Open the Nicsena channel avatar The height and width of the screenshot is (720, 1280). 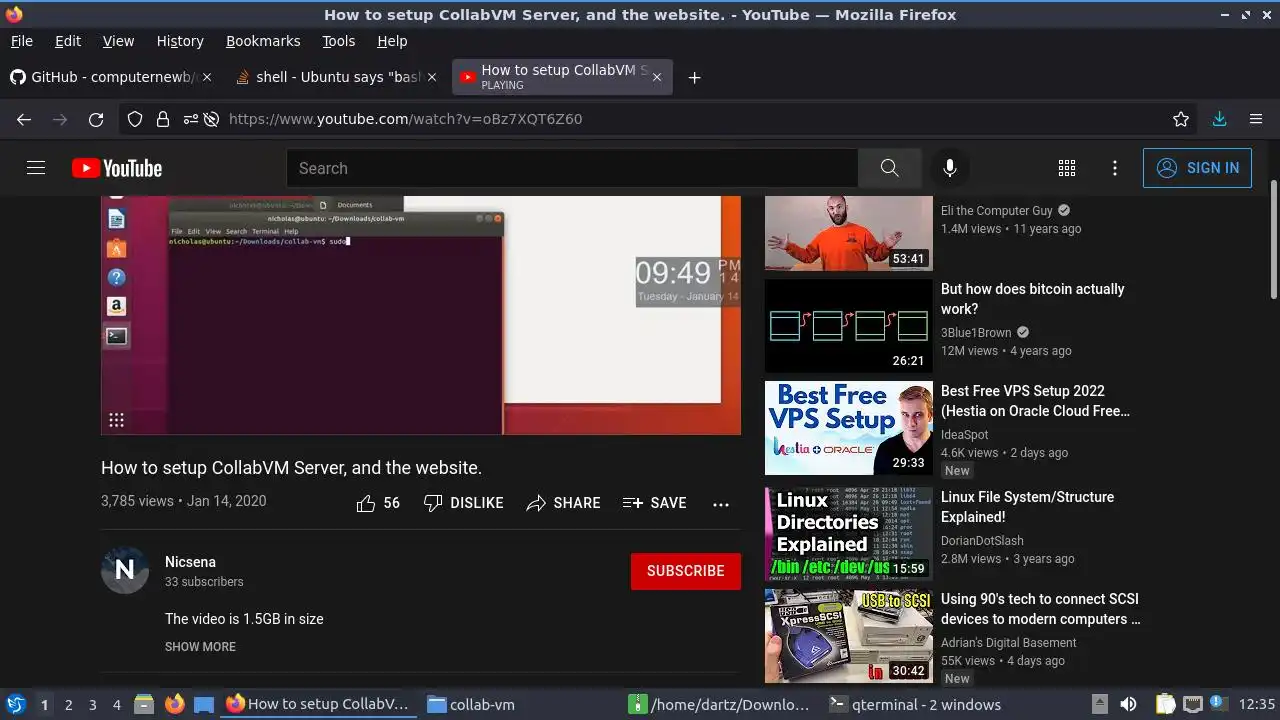125,570
